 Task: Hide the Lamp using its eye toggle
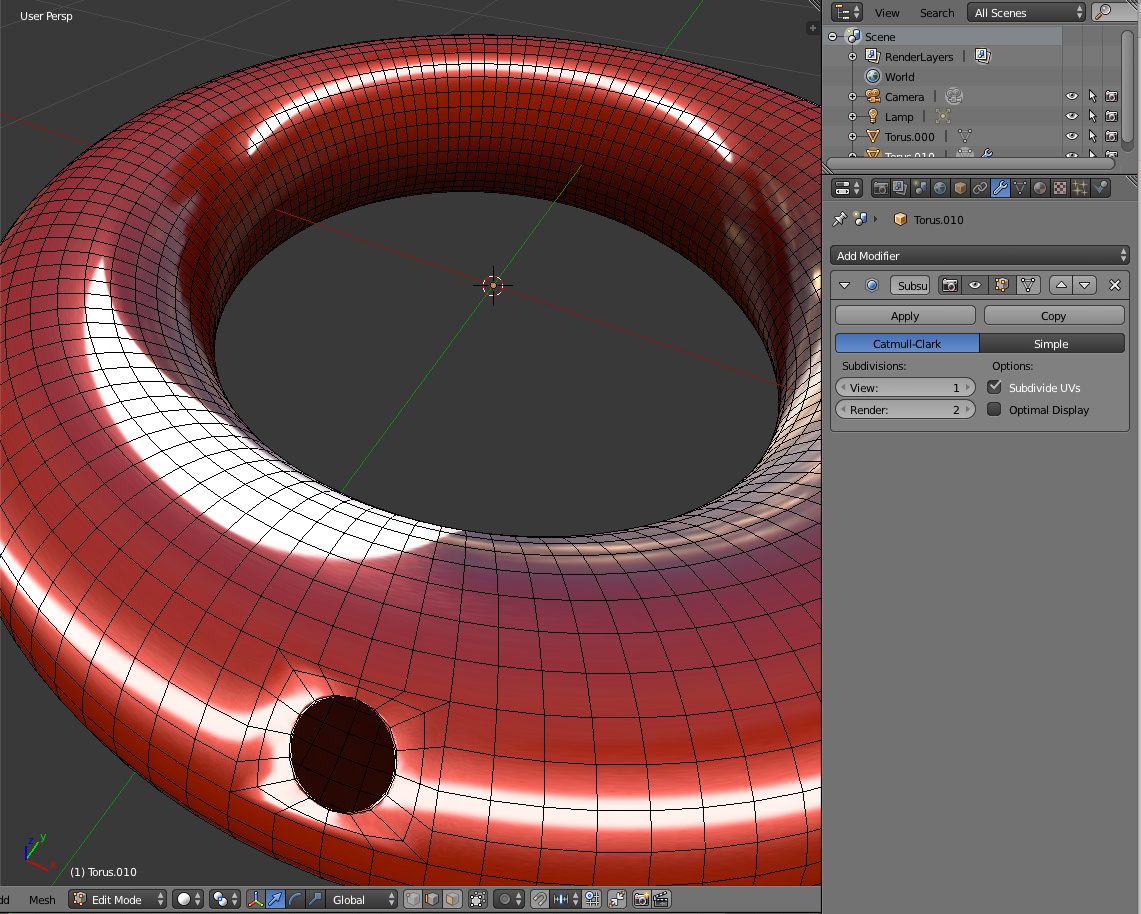pos(1071,115)
